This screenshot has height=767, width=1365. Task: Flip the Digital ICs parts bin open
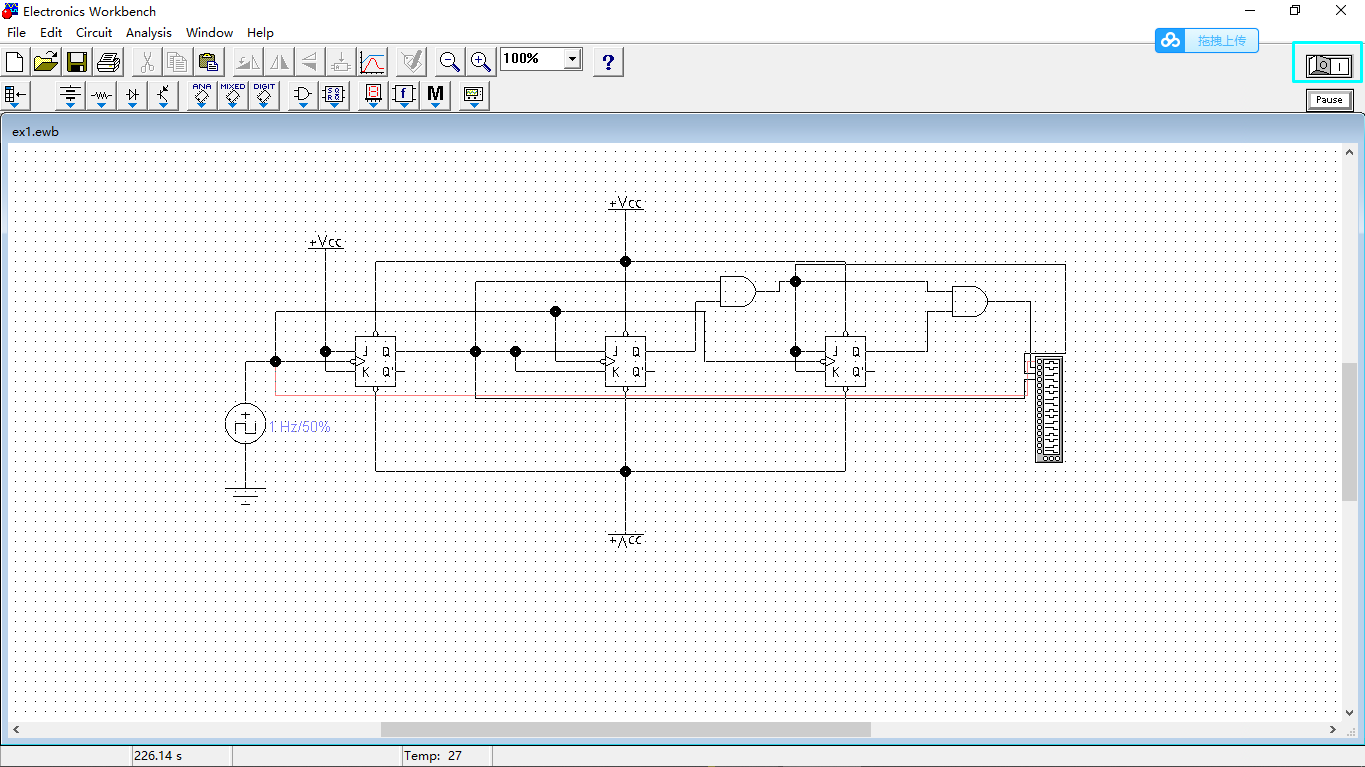pyautogui.click(x=264, y=95)
